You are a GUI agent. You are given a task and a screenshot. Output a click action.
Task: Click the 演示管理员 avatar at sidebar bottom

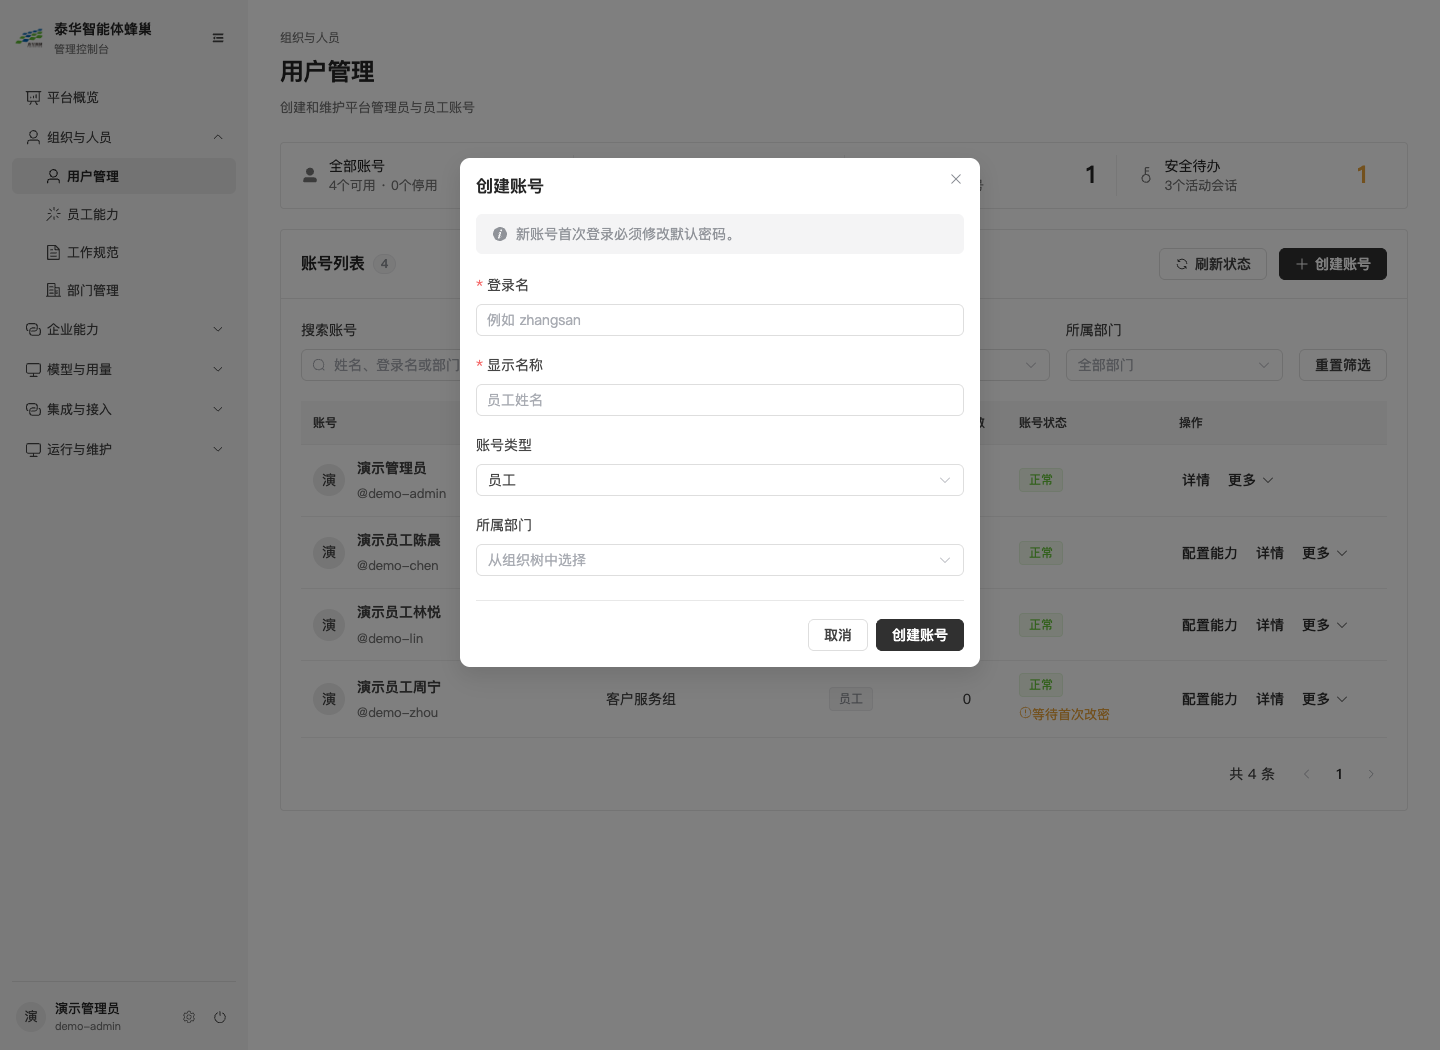(x=31, y=1017)
